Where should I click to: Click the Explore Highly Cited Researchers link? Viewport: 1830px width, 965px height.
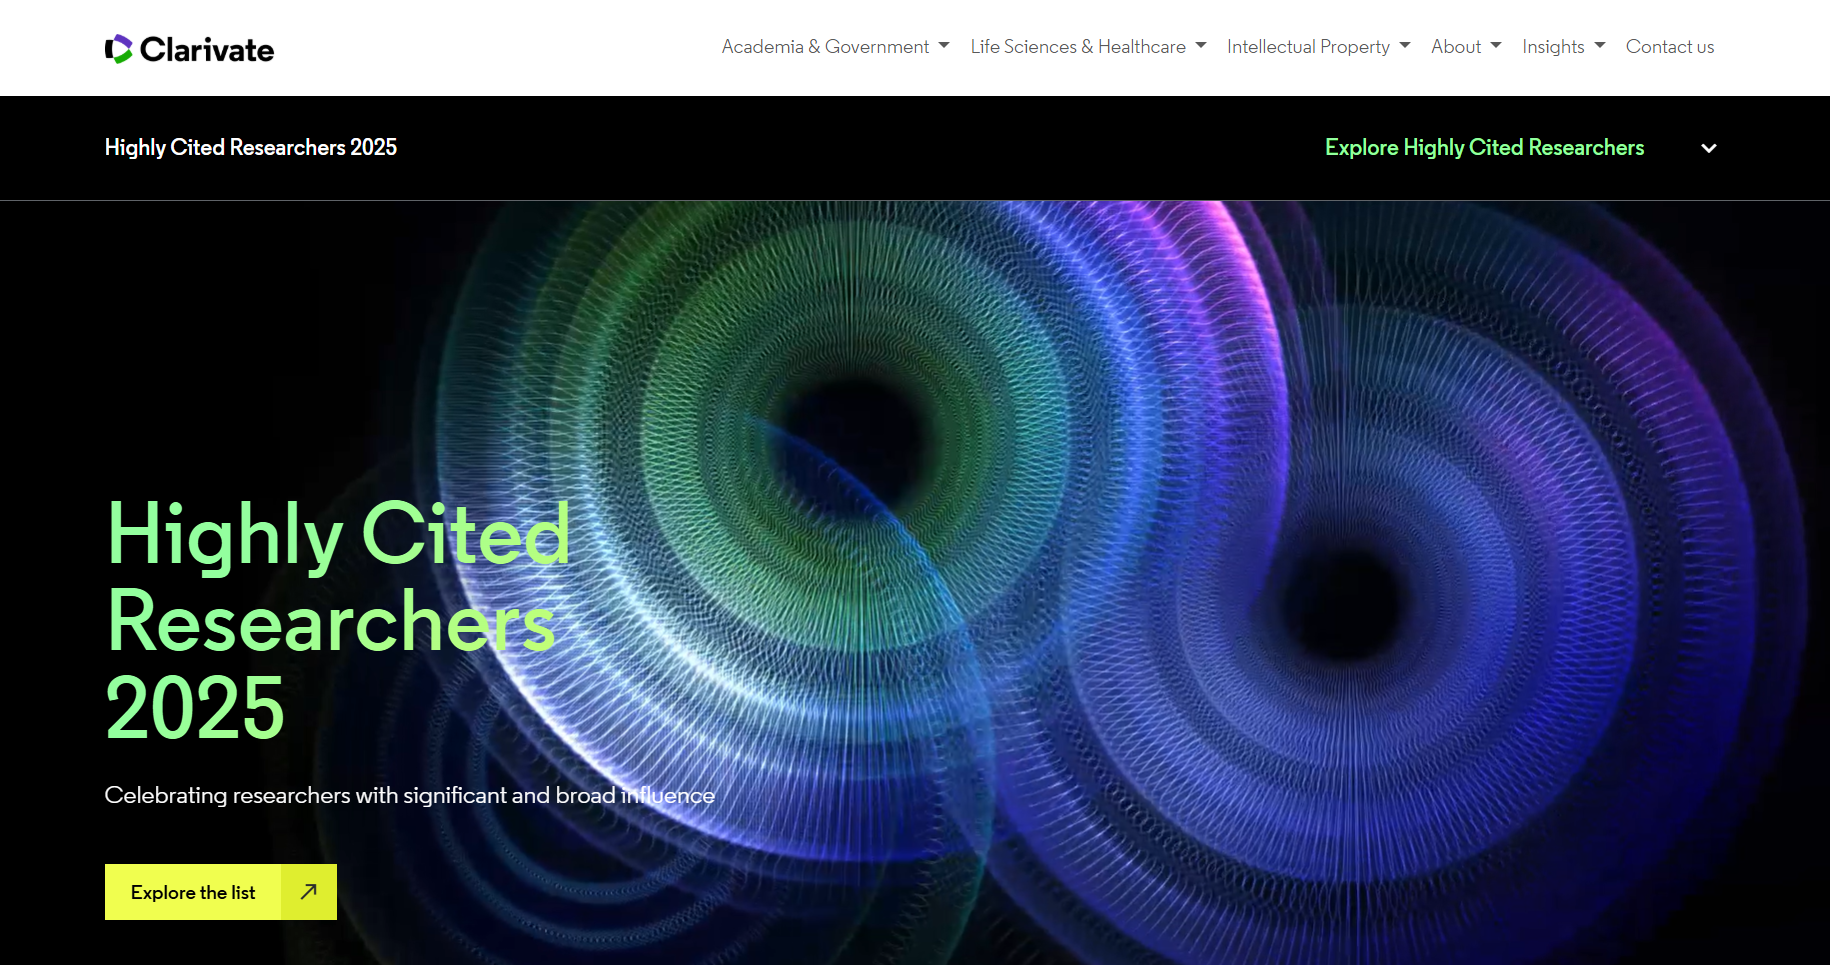[1484, 148]
